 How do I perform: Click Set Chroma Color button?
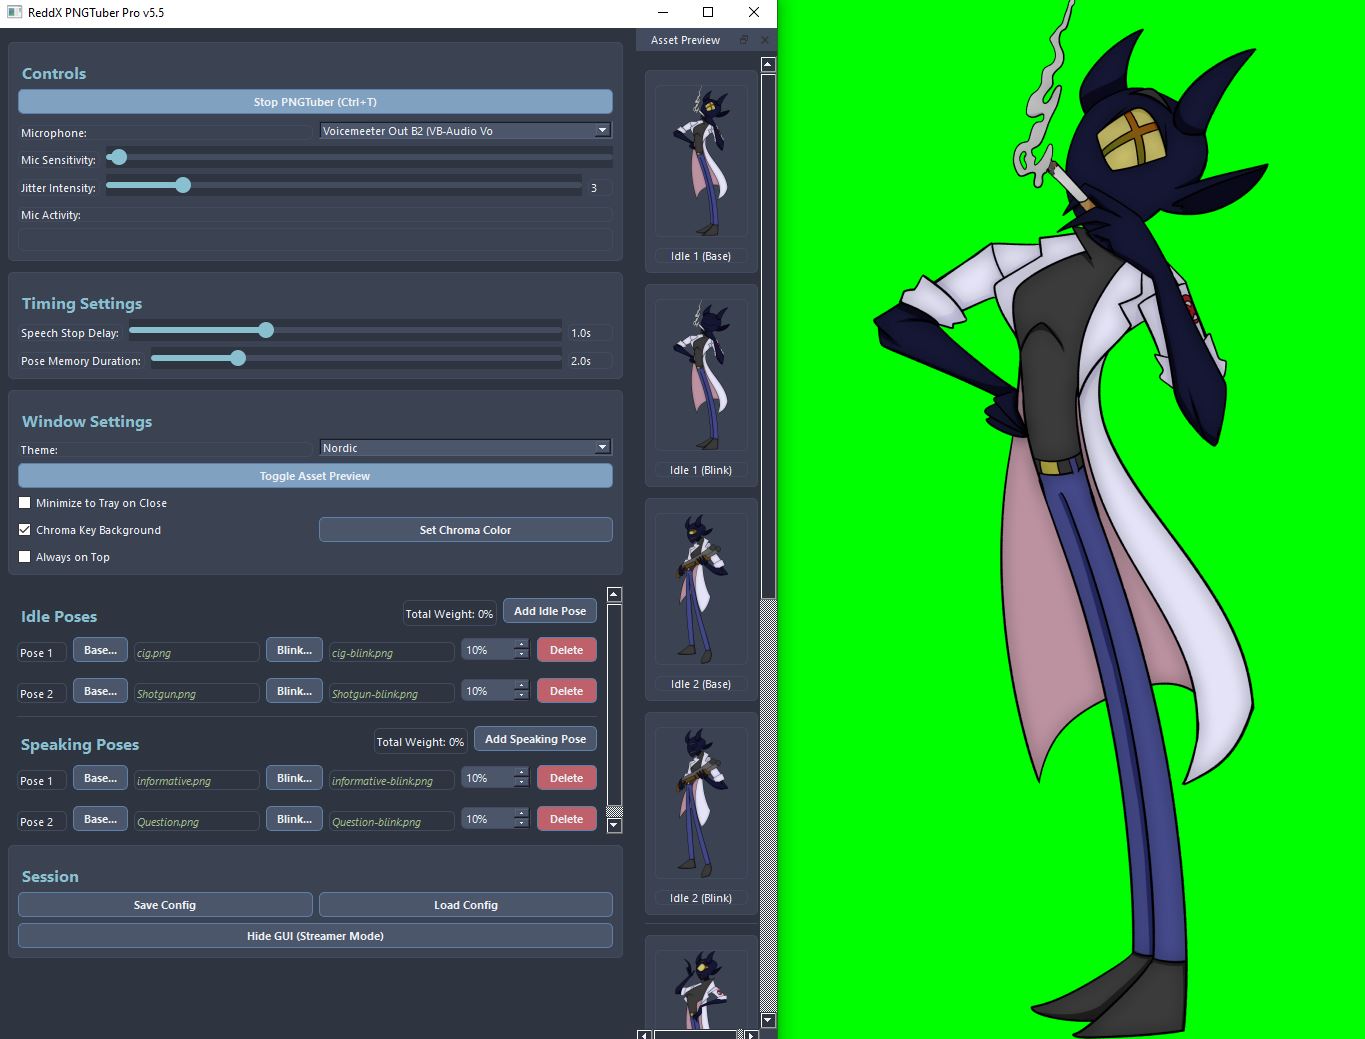pyautogui.click(x=465, y=530)
